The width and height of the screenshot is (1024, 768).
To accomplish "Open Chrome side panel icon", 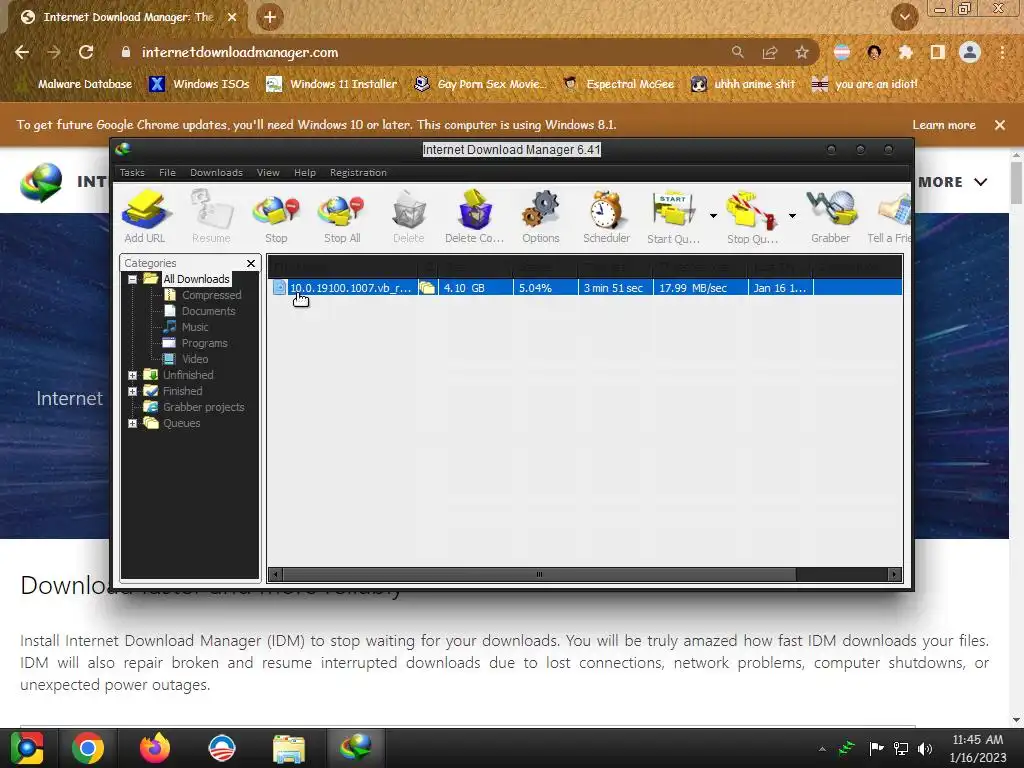I will (938, 52).
